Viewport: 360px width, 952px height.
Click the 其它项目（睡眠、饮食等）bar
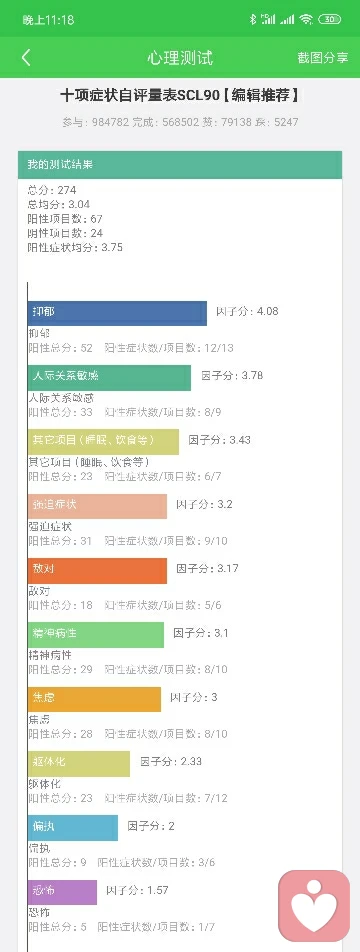pyautogui.click(x=103, y=442)
